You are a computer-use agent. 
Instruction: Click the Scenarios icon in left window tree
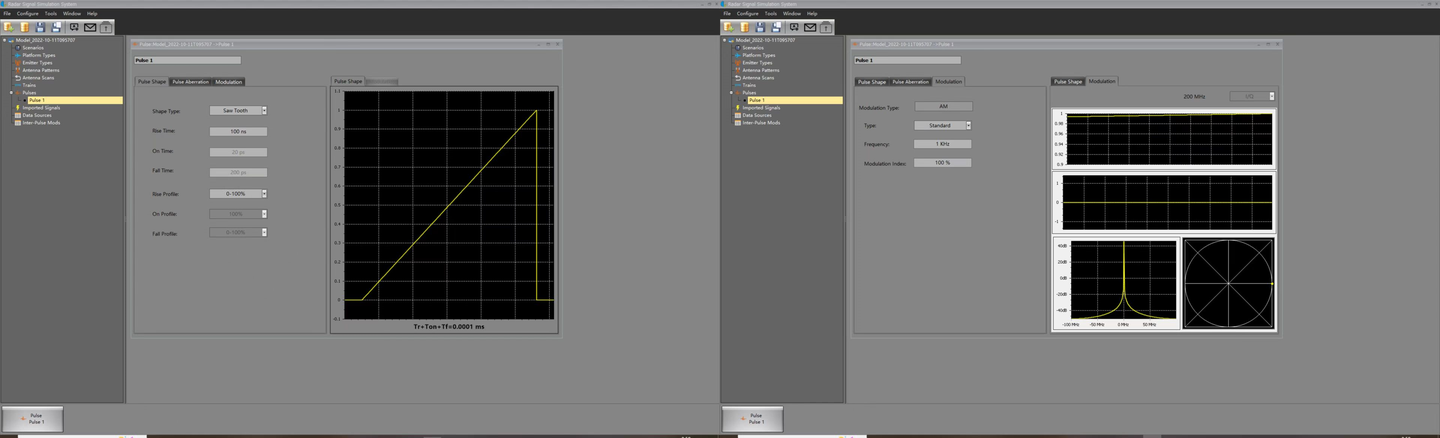(x=17, y=48)
